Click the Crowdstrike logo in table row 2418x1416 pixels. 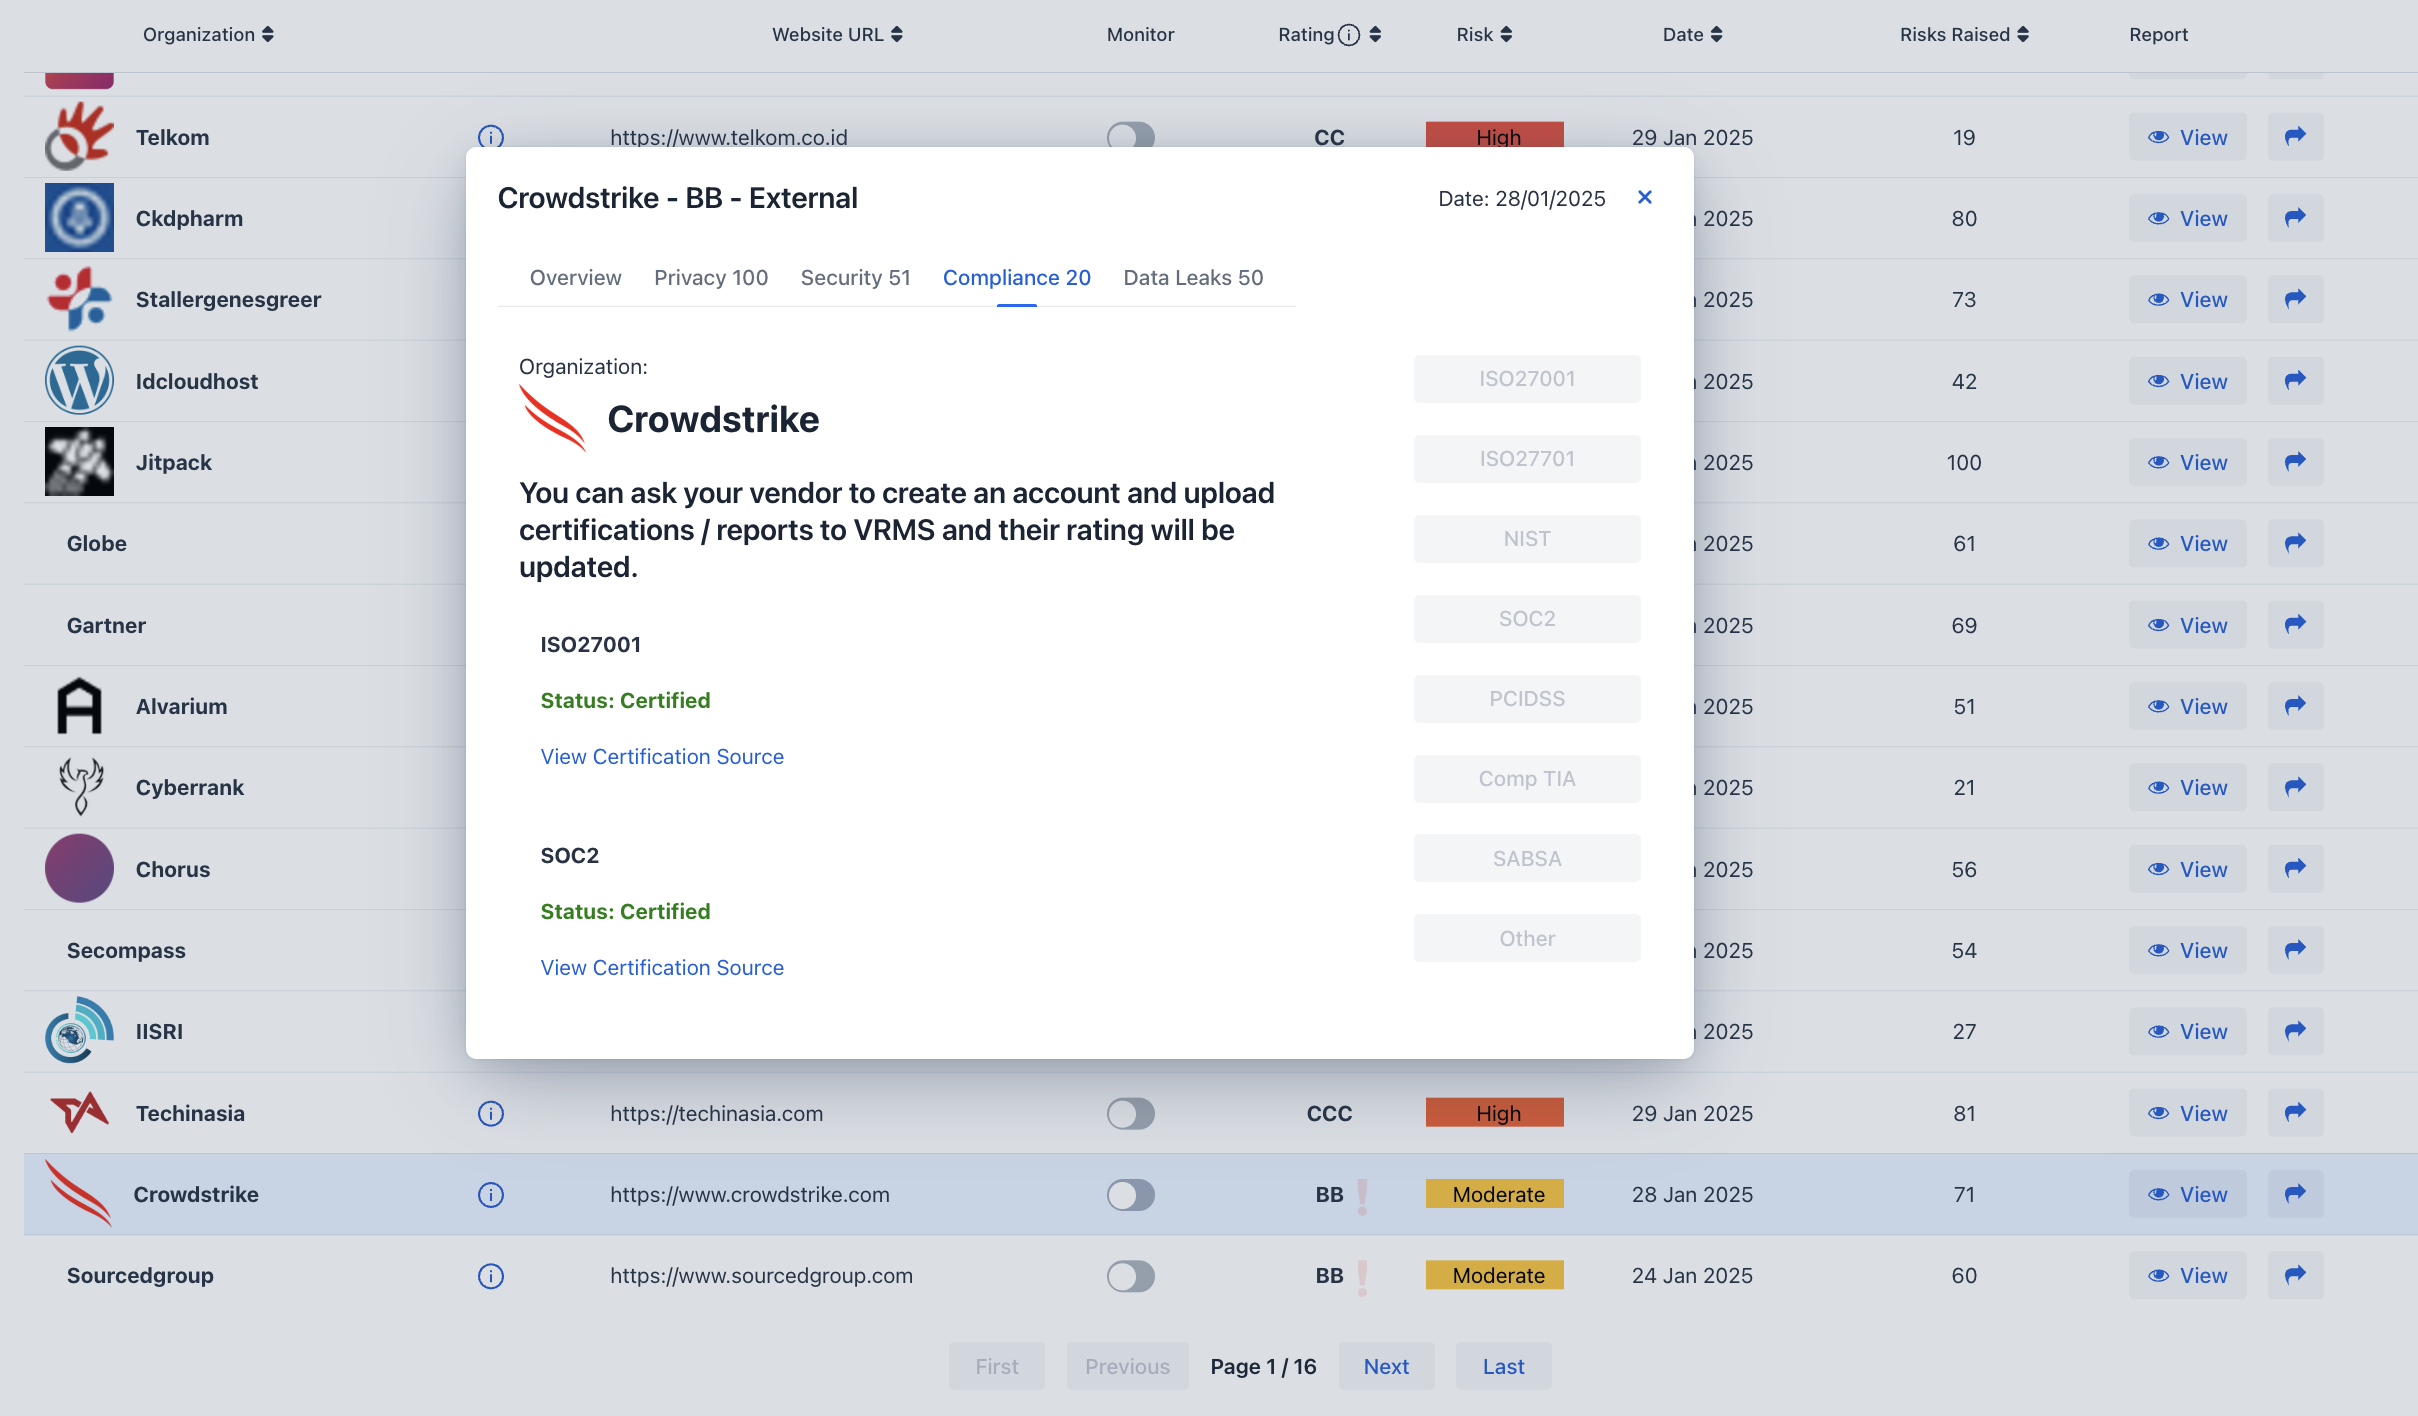coord(79,1193)
